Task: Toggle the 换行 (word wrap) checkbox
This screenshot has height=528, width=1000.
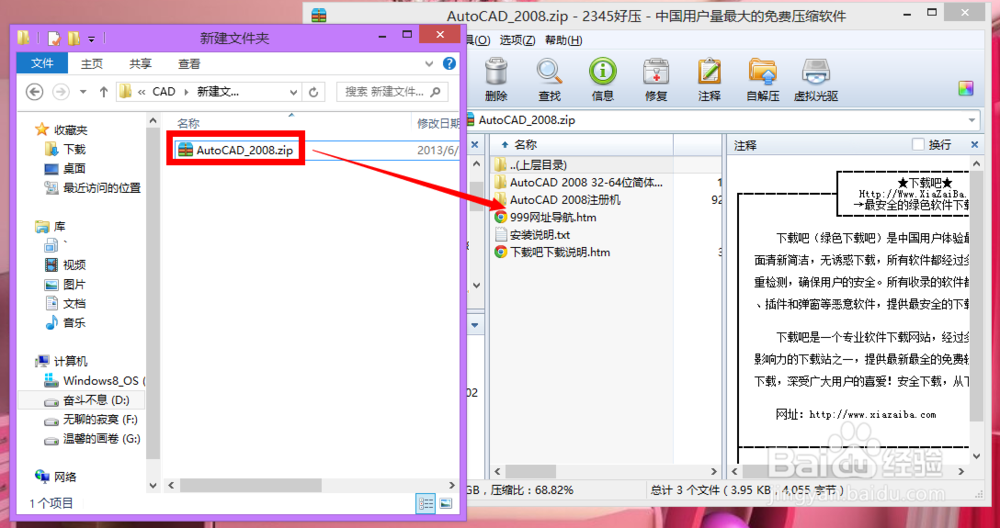Action: [918, 145]
